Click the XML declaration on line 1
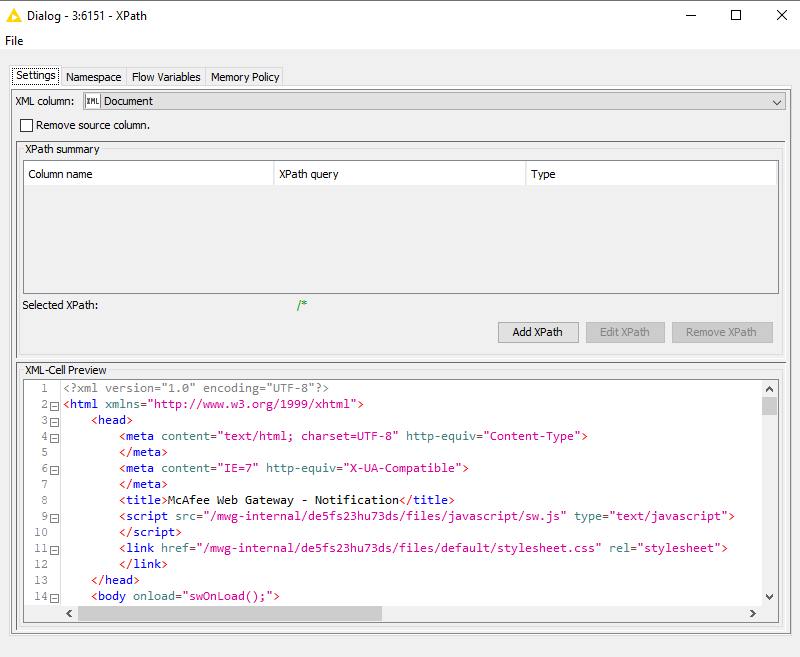The image size is (800, 657). click(x=196, y=388)
